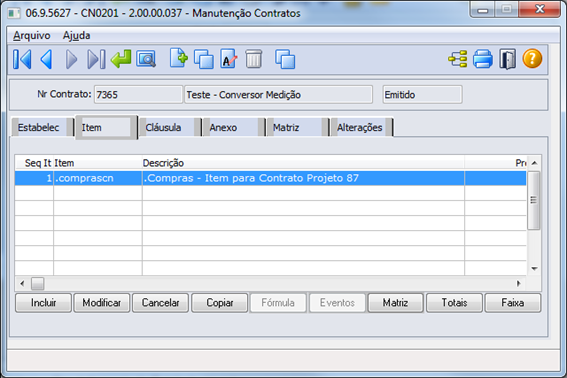
Task: Click the Matriz button below the grid
Action: coord(395,303)
